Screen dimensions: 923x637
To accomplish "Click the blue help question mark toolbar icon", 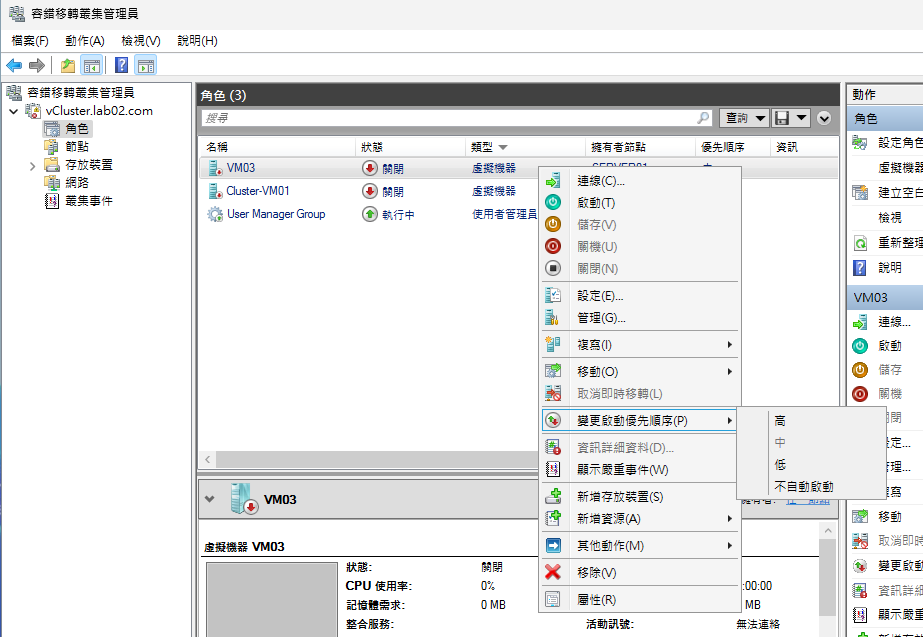I will tap(121, 66).
